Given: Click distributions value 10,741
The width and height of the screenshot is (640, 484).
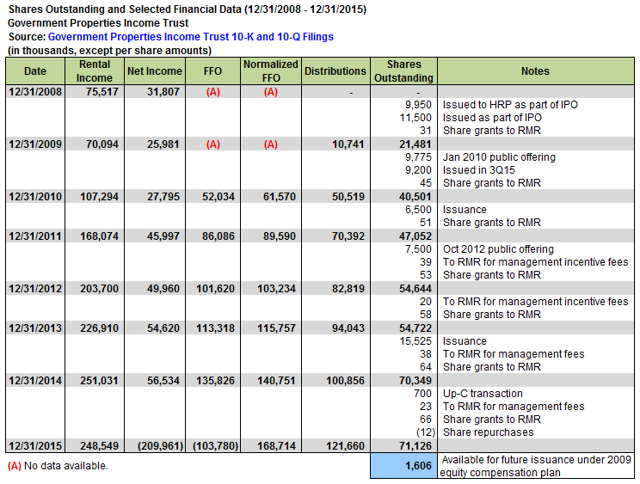Looking at the screenshot, I should [348, 144].
